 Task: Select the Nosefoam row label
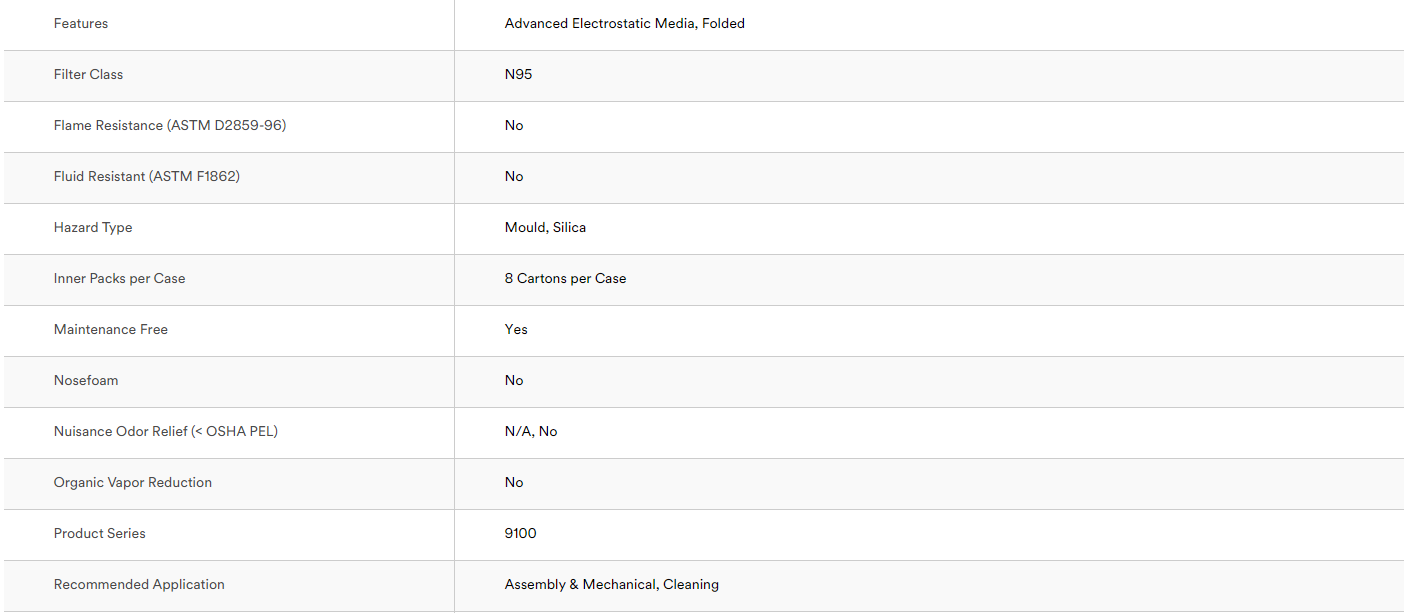point(86,380)
